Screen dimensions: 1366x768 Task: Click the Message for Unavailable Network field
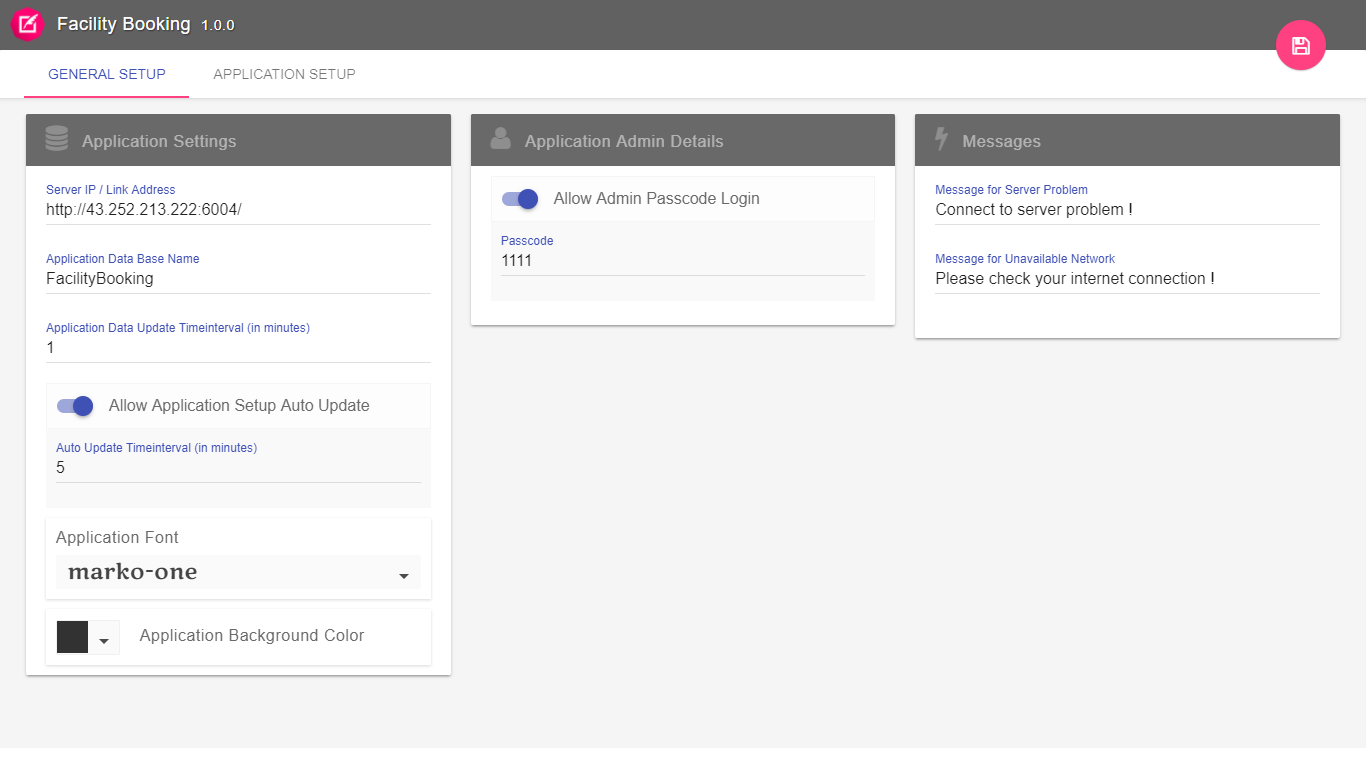coord(1127,279)
